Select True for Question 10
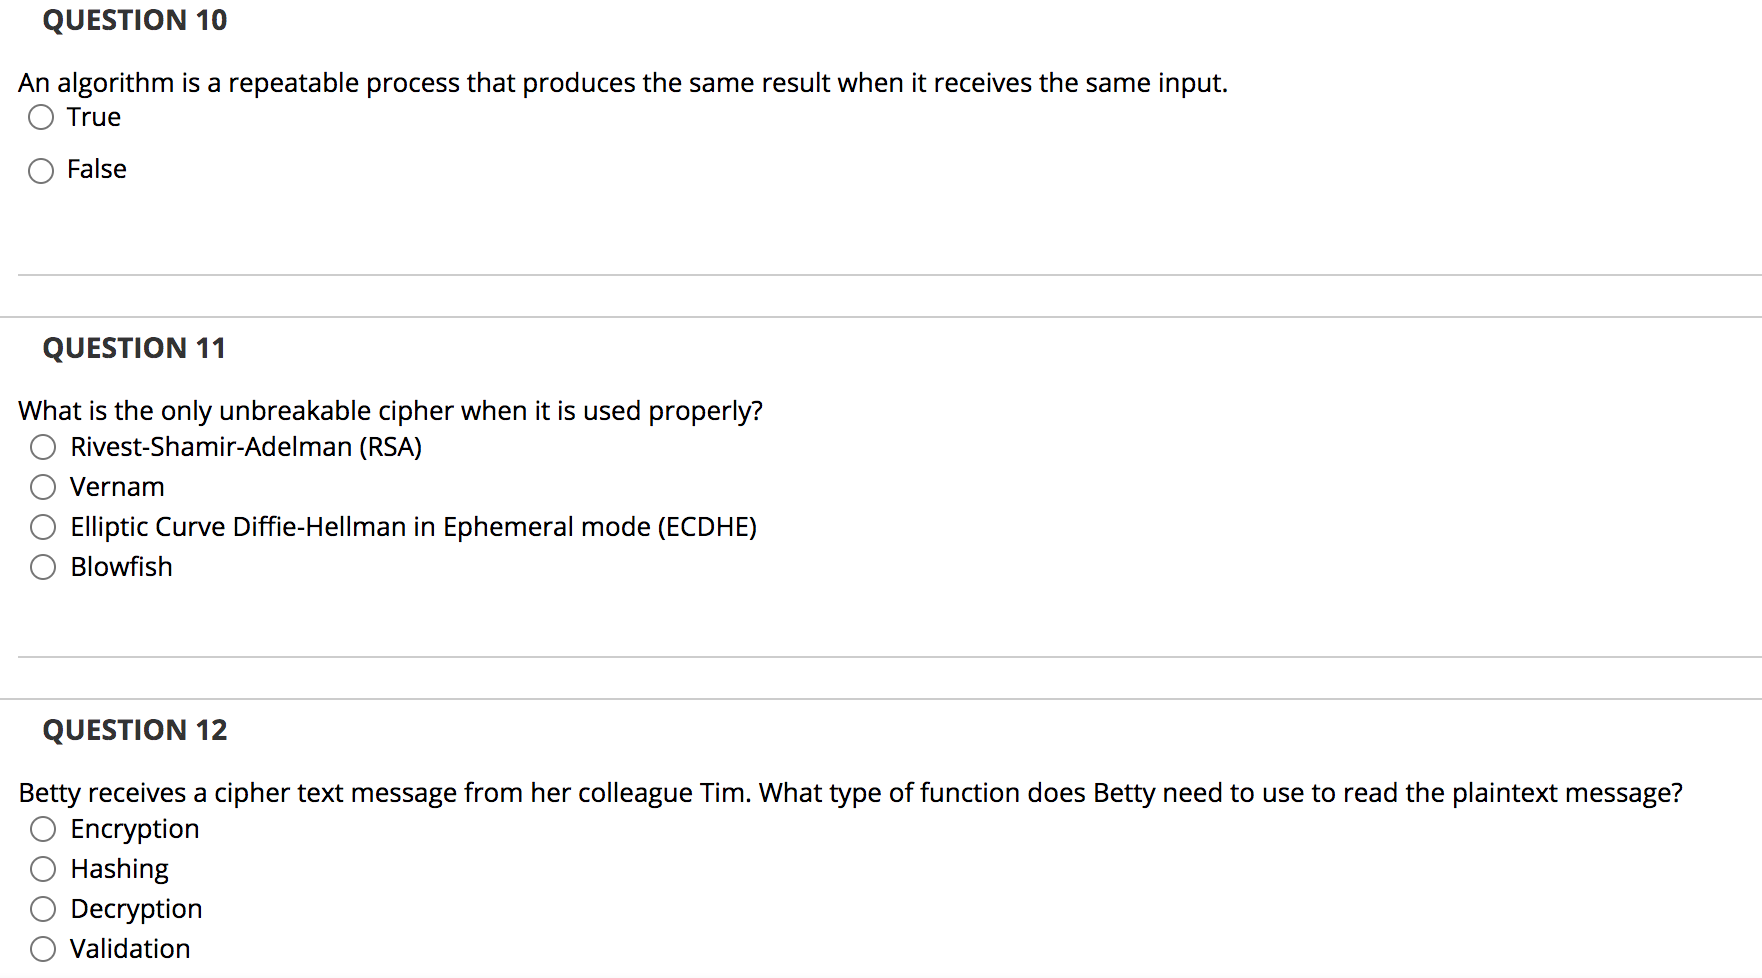Image resolution: width=1762 pixels, height=978 pixels. (40, 117)
